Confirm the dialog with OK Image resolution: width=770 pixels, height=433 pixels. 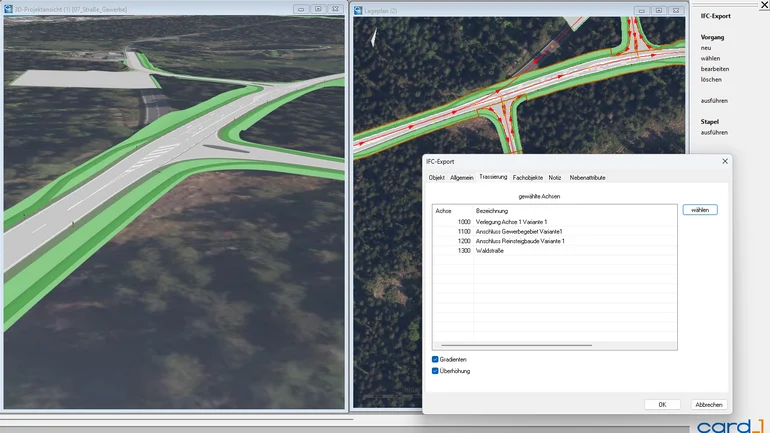(662, 404)
